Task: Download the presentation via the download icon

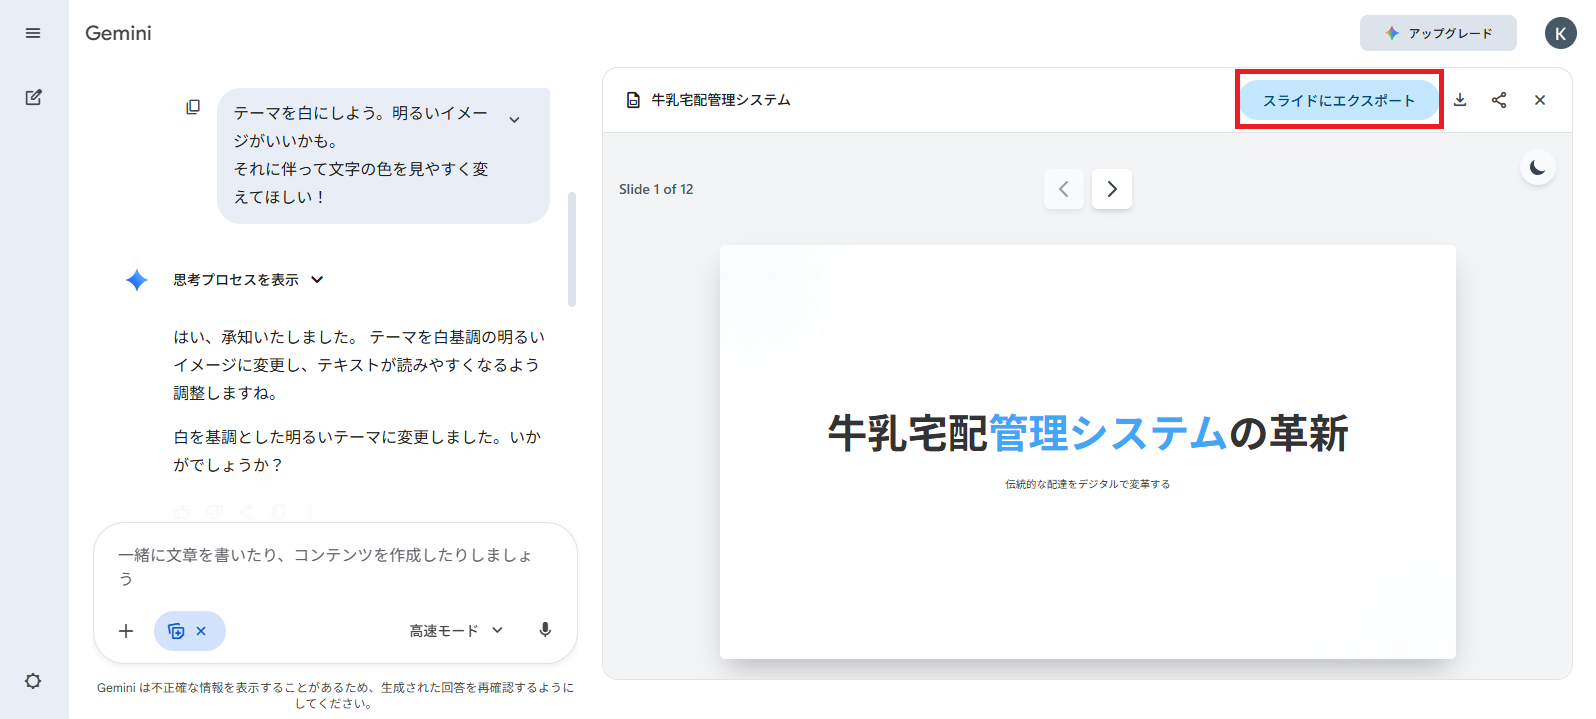Action: point(1460,100)
